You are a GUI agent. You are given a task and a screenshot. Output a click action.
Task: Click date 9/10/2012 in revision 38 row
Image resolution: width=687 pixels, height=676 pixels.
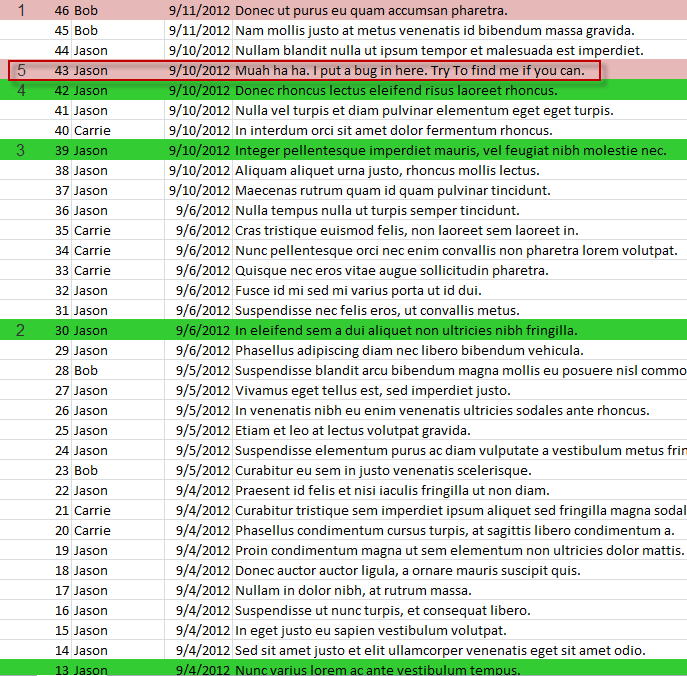pyautogui.click(x=199, y=171)
